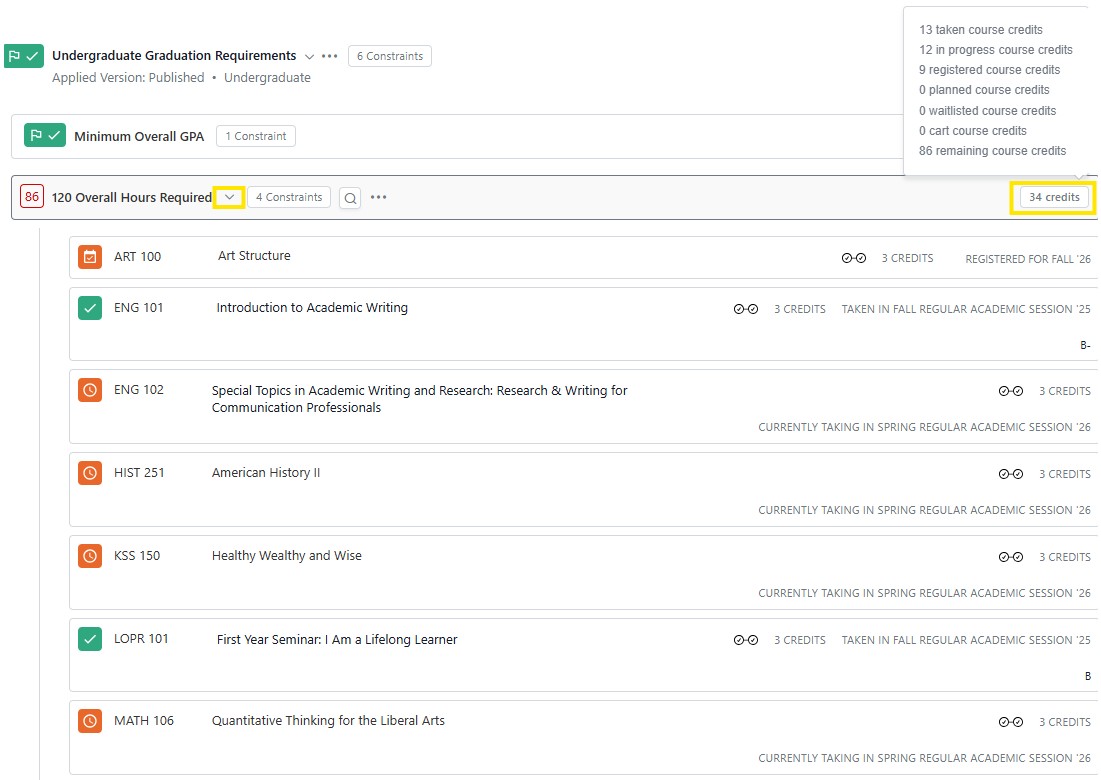Image resolution: width=1101 pixels, height=780 pixels.
Task: Click the Undergraduate Graduation Requirements heading
Action: tap(174, 55)
